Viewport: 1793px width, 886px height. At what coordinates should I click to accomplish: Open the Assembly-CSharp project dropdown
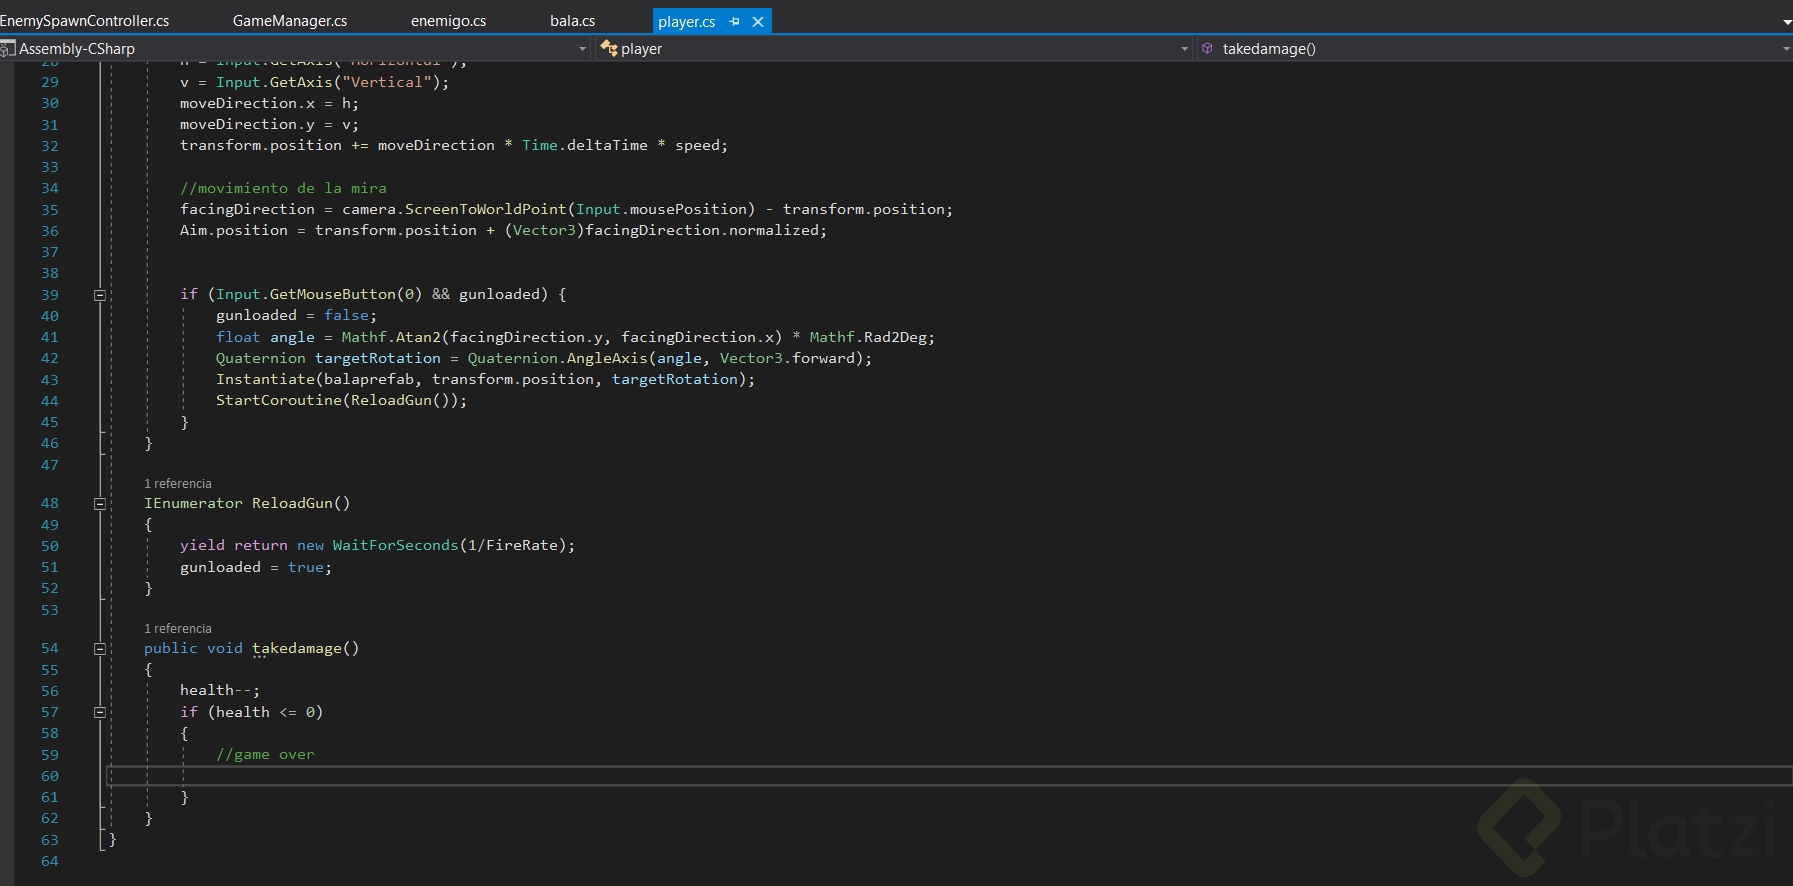[583, 49]
